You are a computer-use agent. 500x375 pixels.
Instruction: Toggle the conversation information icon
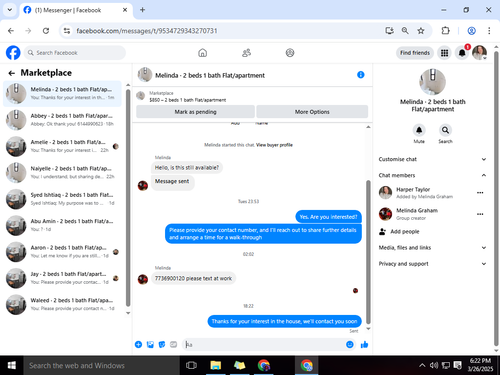[361, 75]
